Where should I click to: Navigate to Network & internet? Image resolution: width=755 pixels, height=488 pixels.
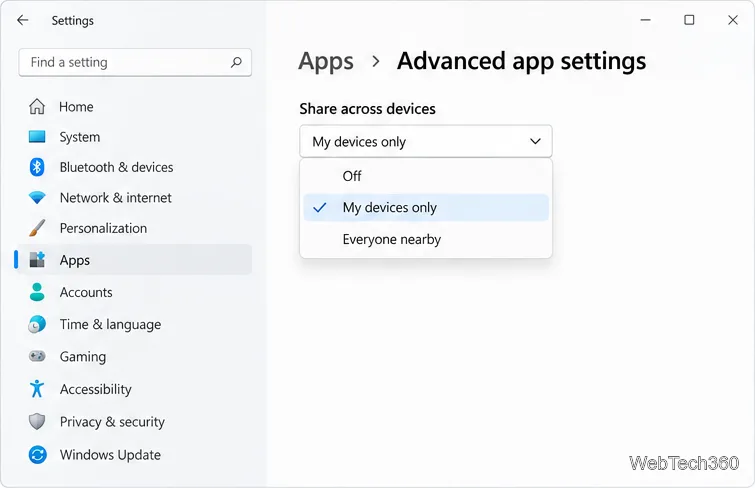click(x=135, y=198)
